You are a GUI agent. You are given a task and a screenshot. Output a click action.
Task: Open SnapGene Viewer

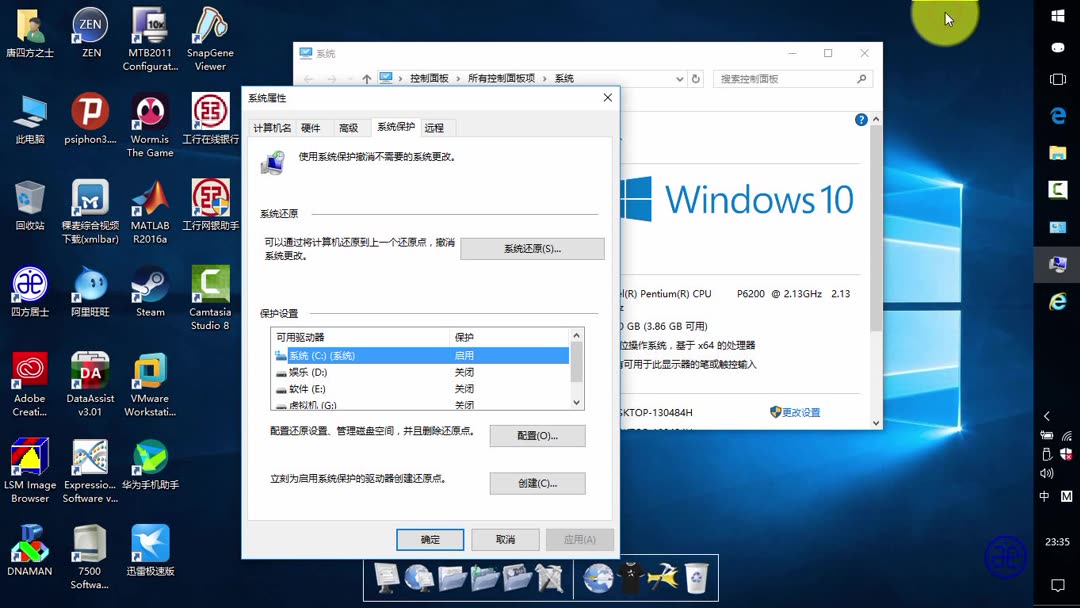(209, 30)
